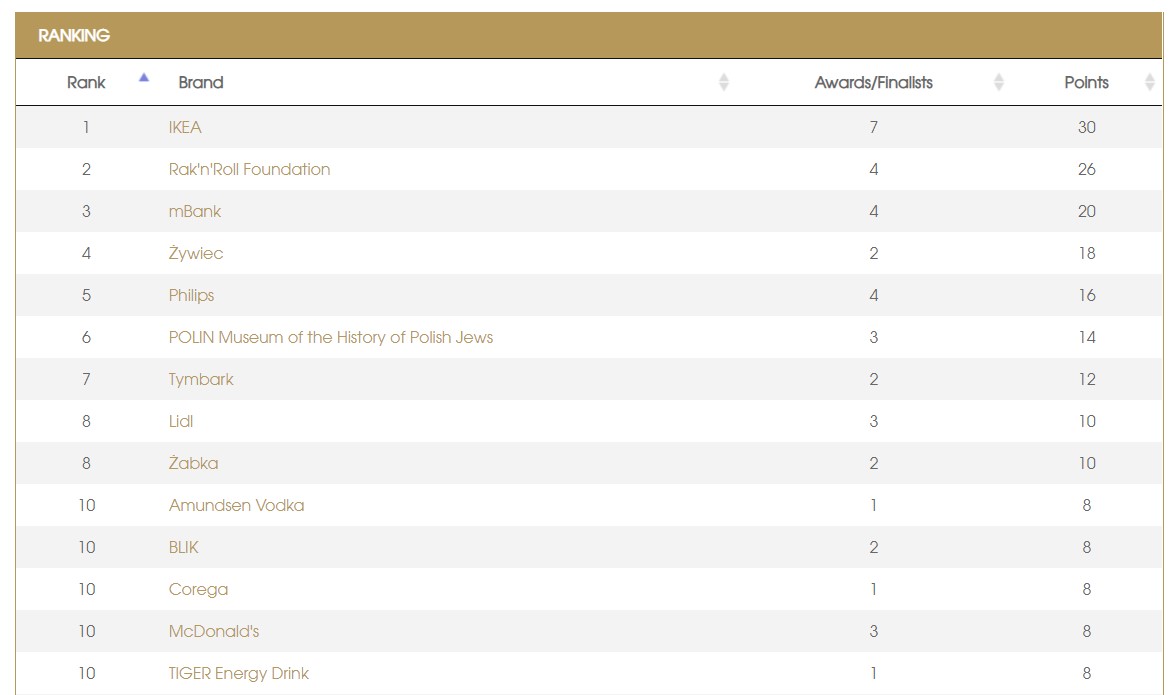Open Amundsen Vodka brand link
This screenshot has height=695, width=1173.
point(236,506)
